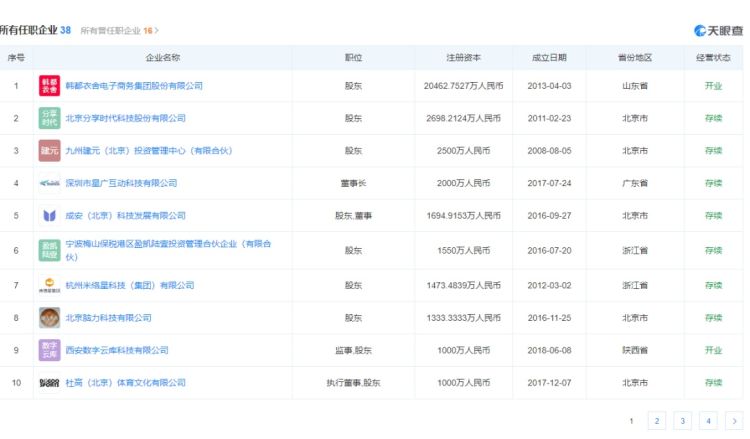
Task: Open 西安数字云库科技有限公司 link
Action: (117, 351)
